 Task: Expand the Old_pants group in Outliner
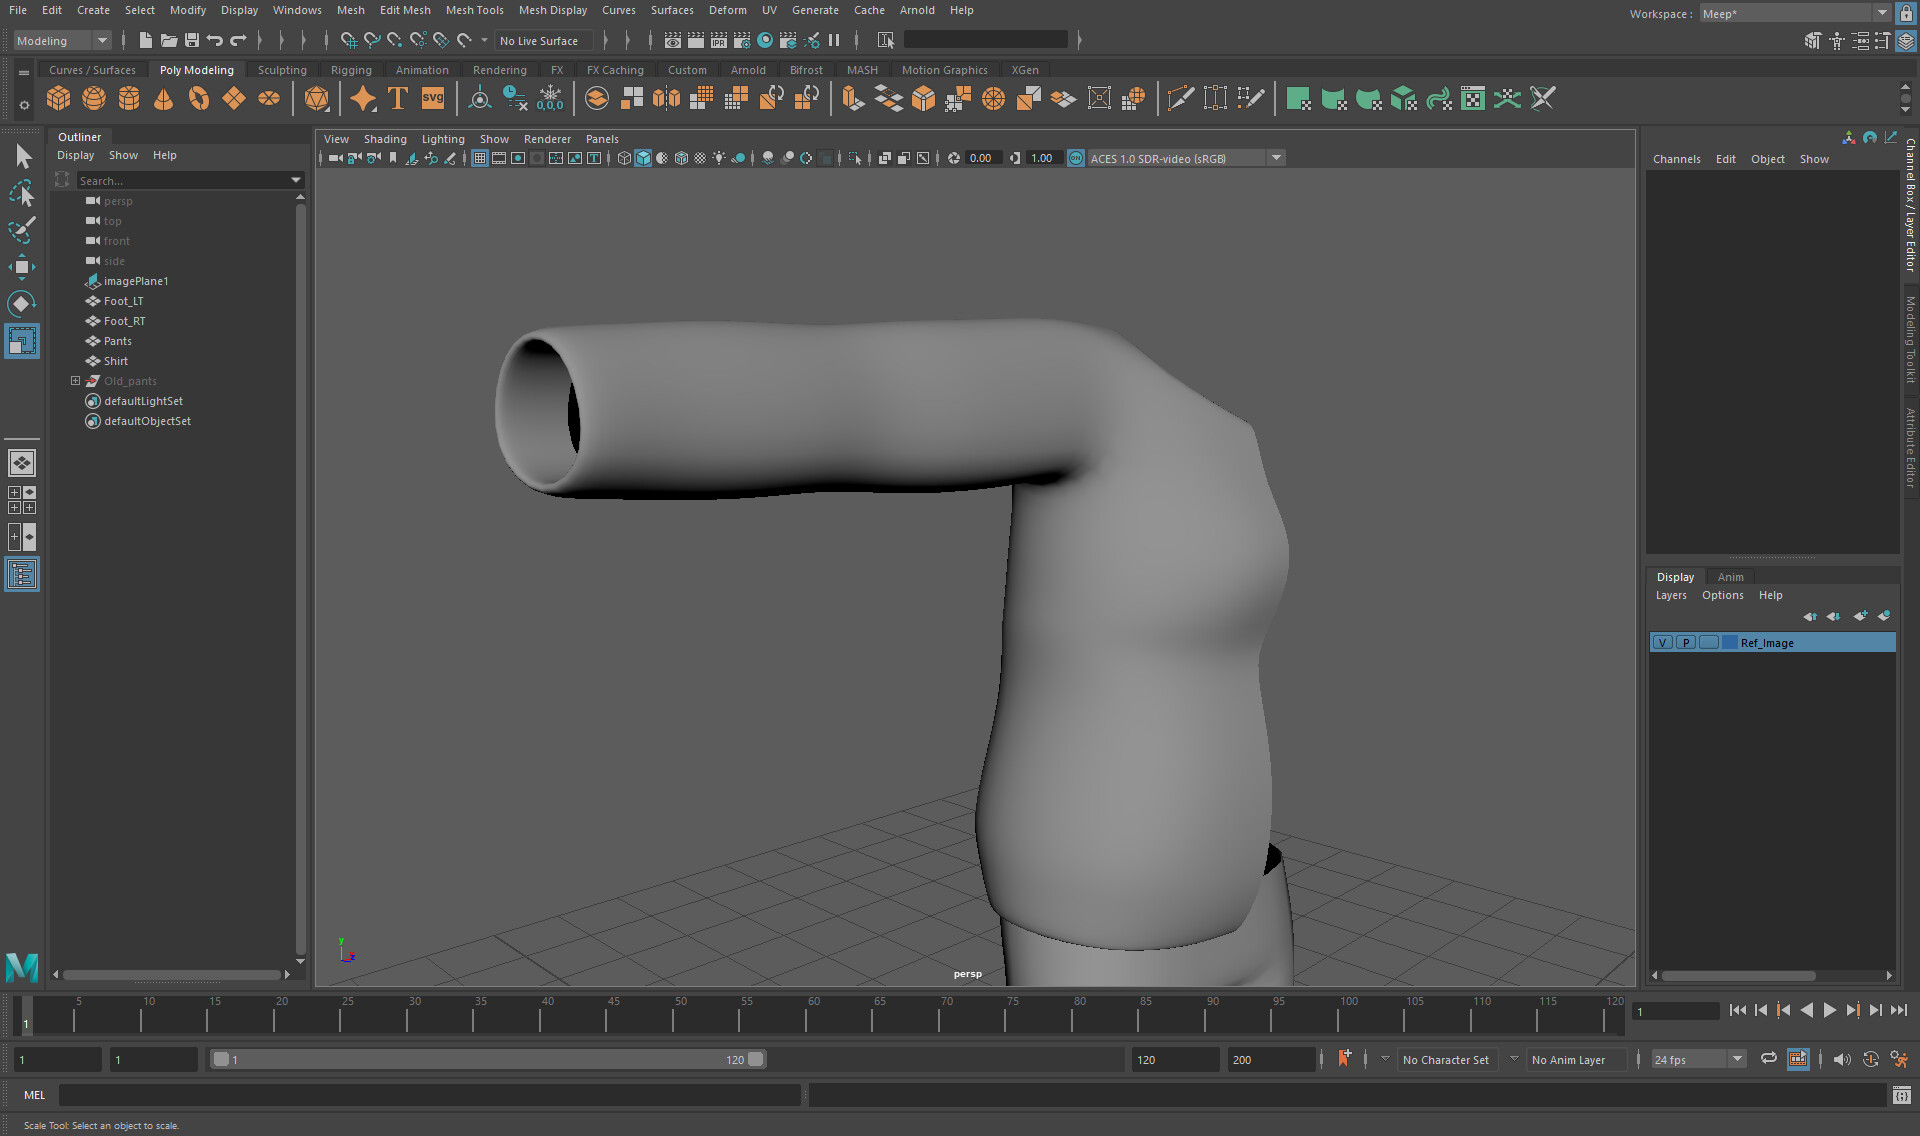tap(75, 381)
